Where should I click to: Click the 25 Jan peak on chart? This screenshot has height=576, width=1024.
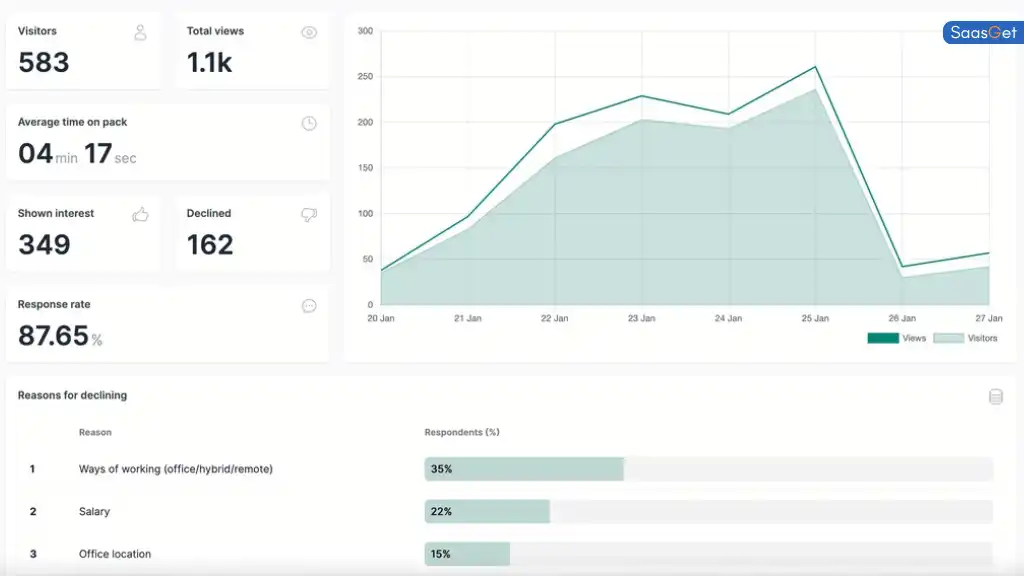point(815,68)
